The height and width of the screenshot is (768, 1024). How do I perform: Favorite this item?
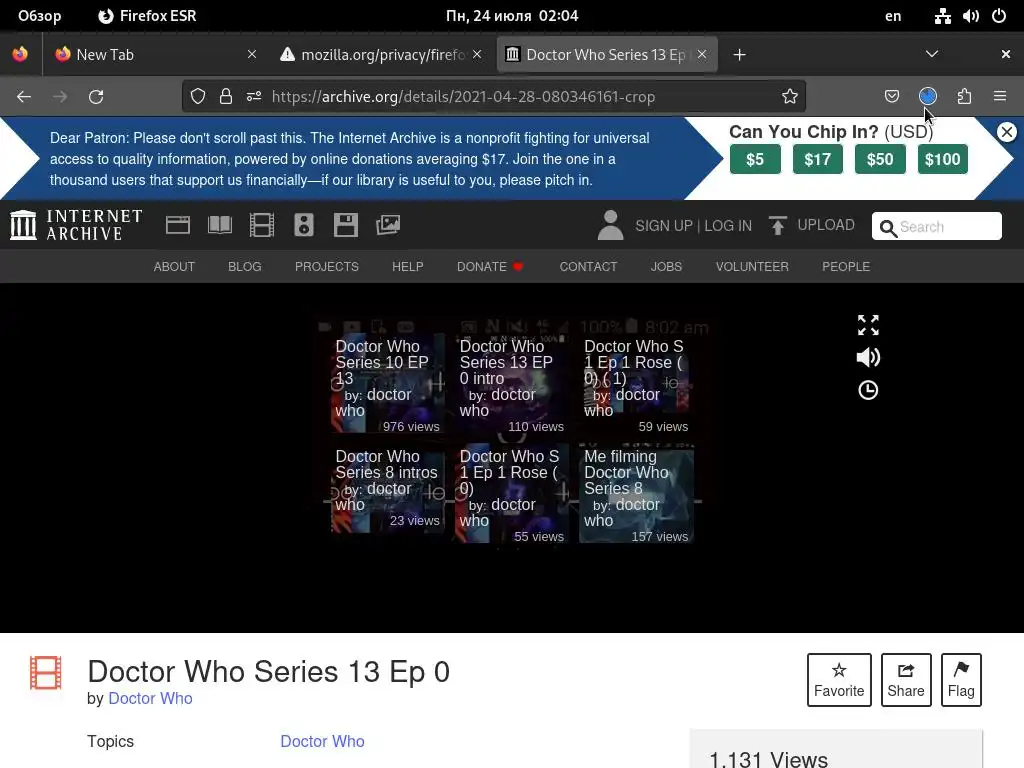(x=839, y=679)
